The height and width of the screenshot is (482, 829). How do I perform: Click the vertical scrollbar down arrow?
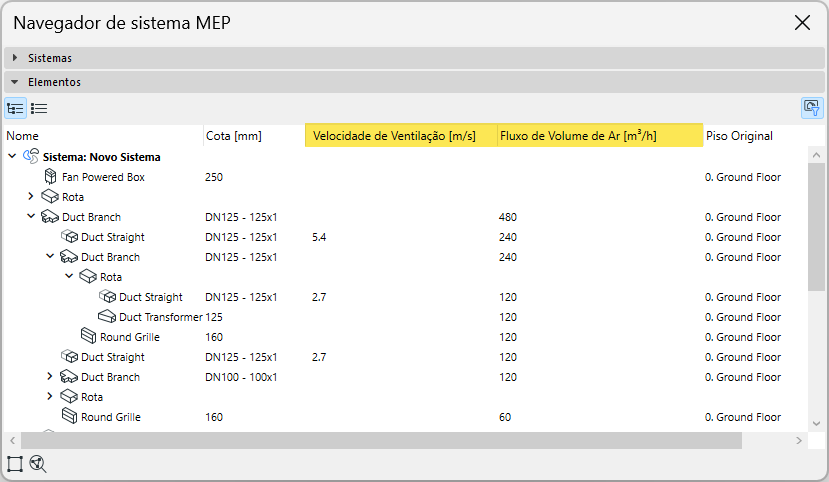point(817,423)
